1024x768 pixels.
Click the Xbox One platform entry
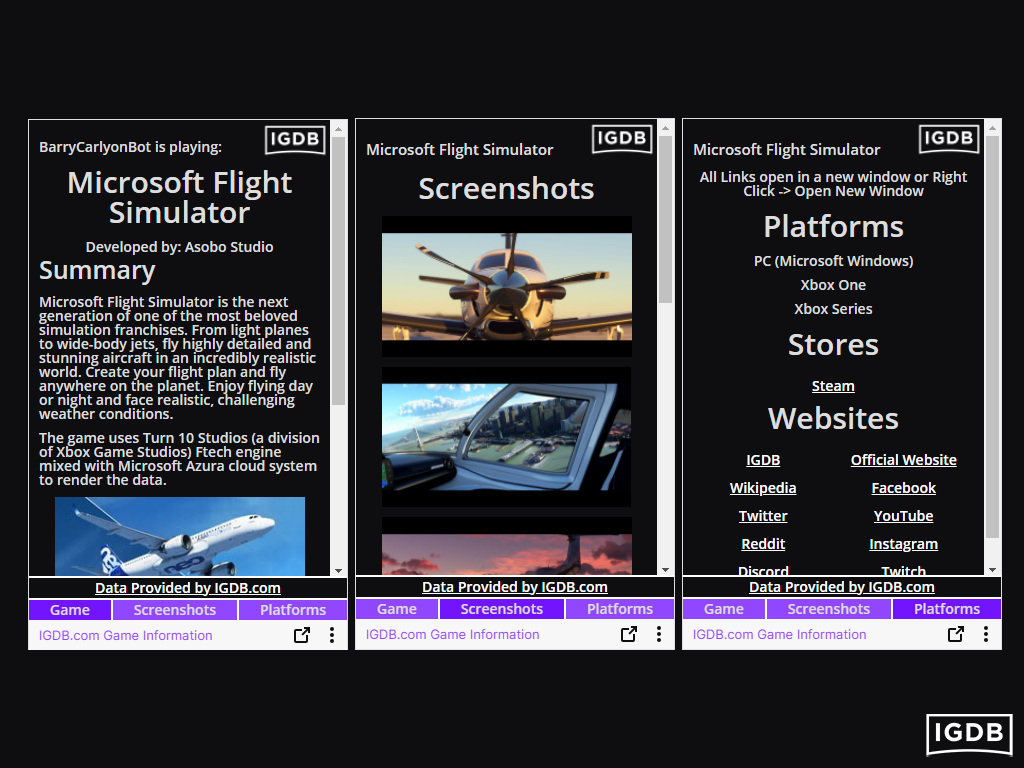pyautogui.click(x=833, y=285)
